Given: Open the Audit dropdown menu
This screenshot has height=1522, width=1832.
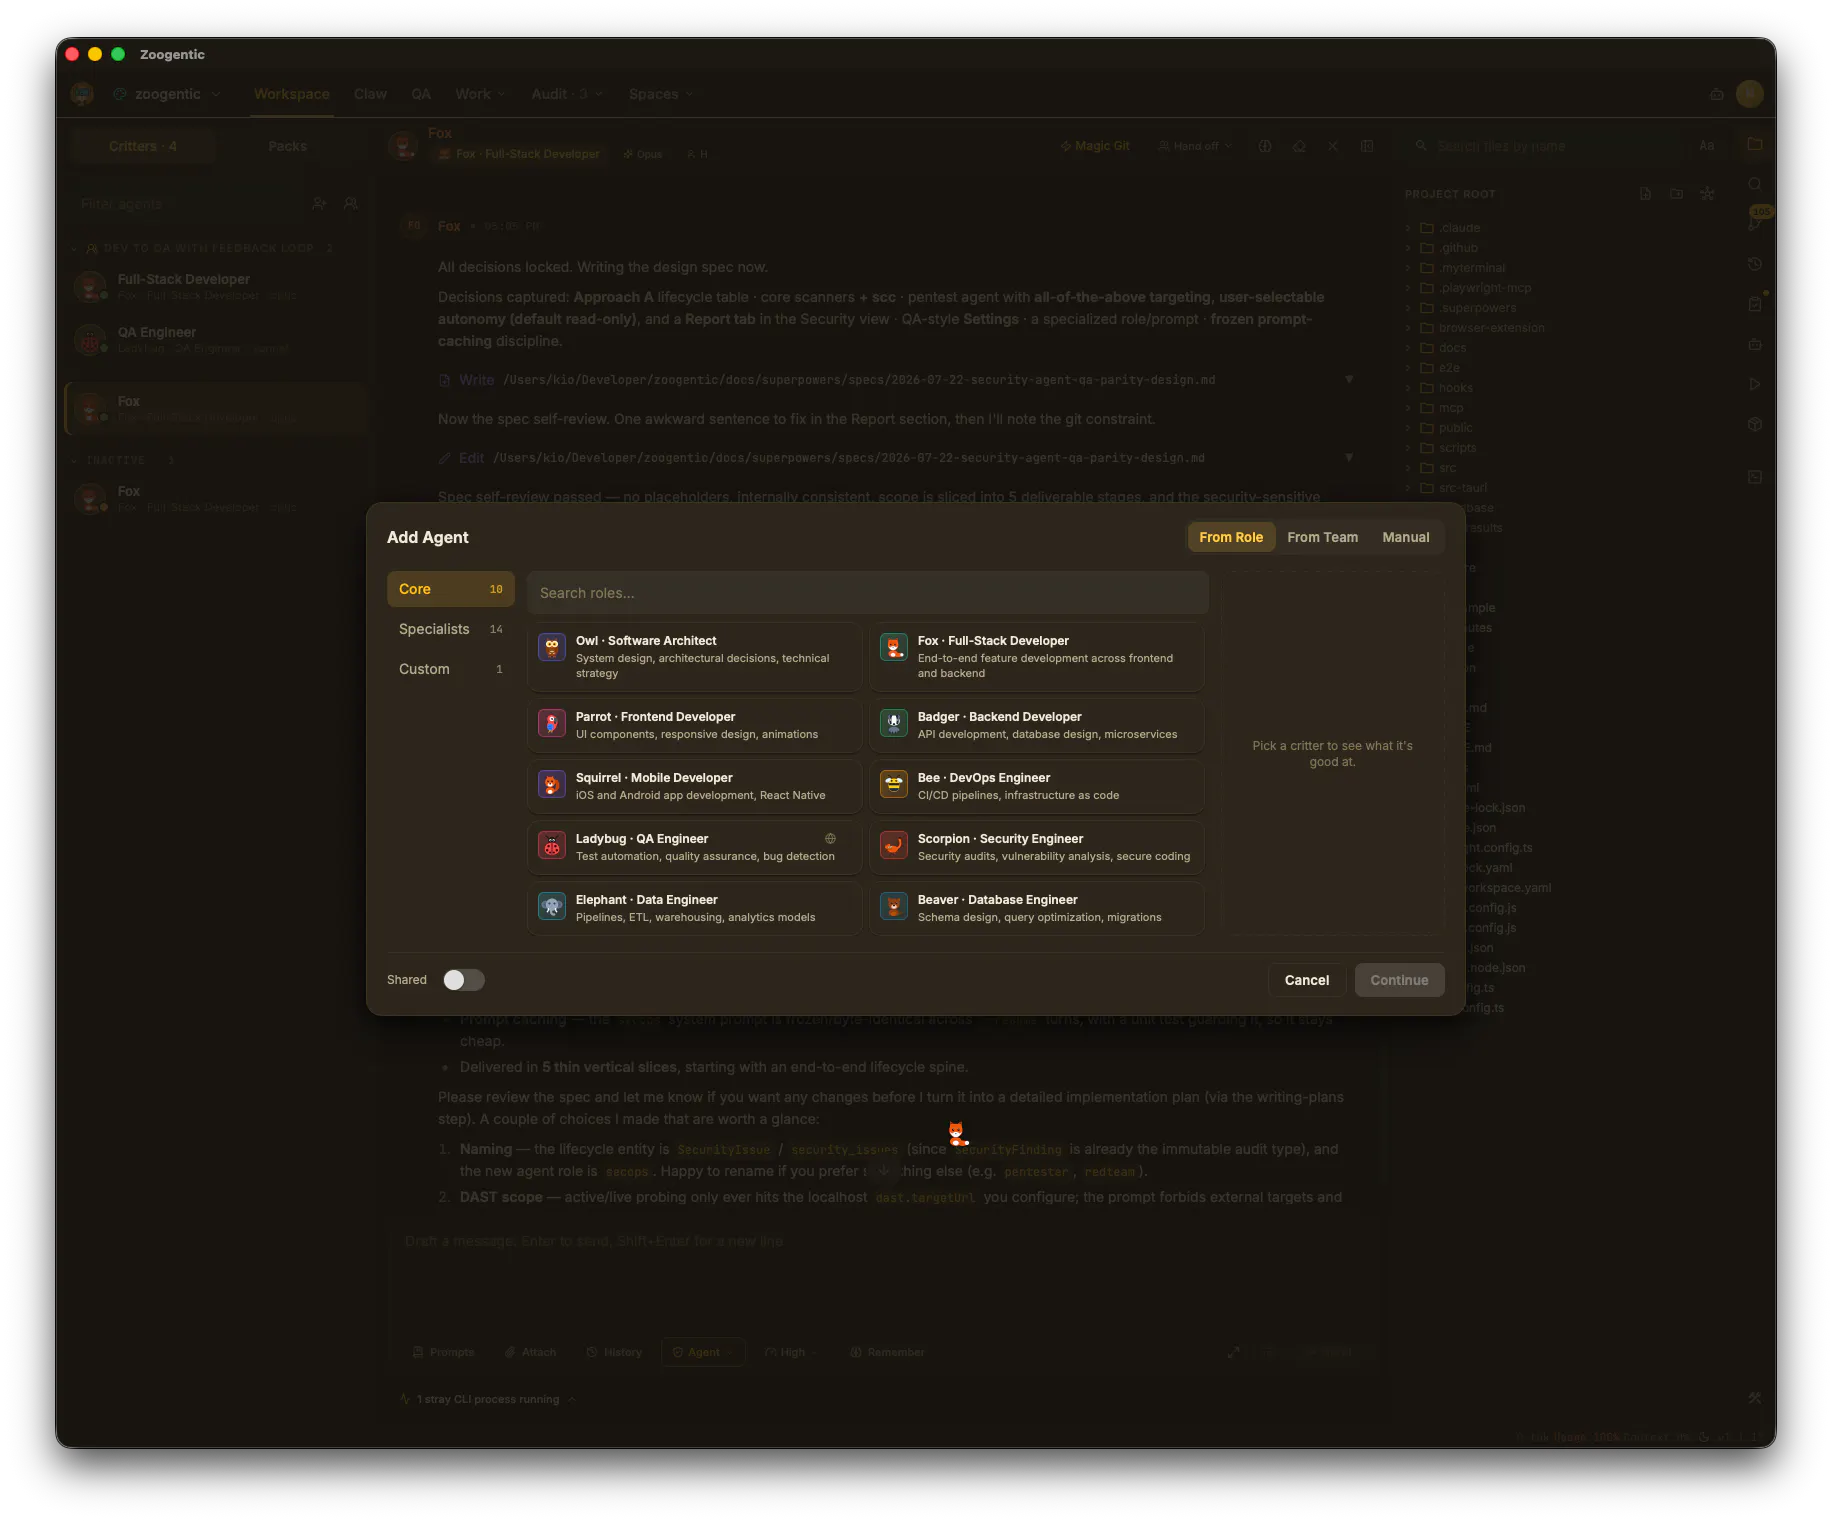Looking at the screenshot, I should click(x=567, y=94).
